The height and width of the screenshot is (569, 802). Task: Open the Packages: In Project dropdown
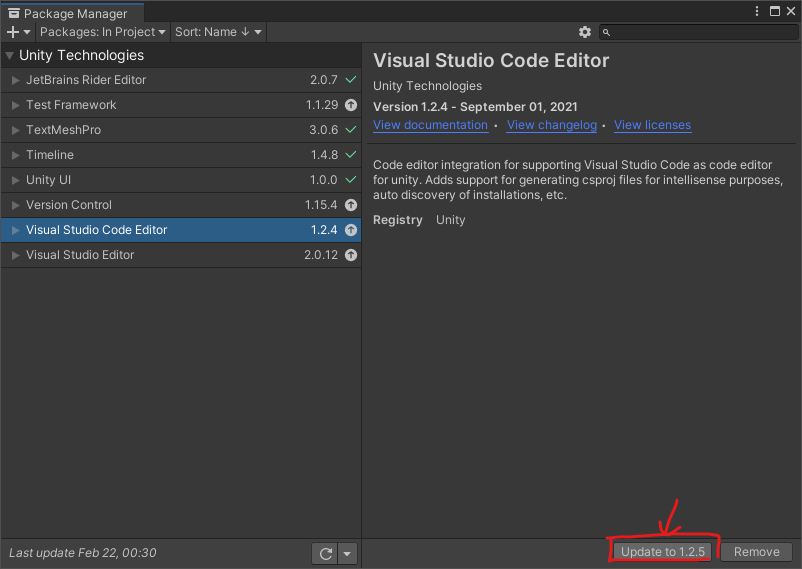point(102,32)
